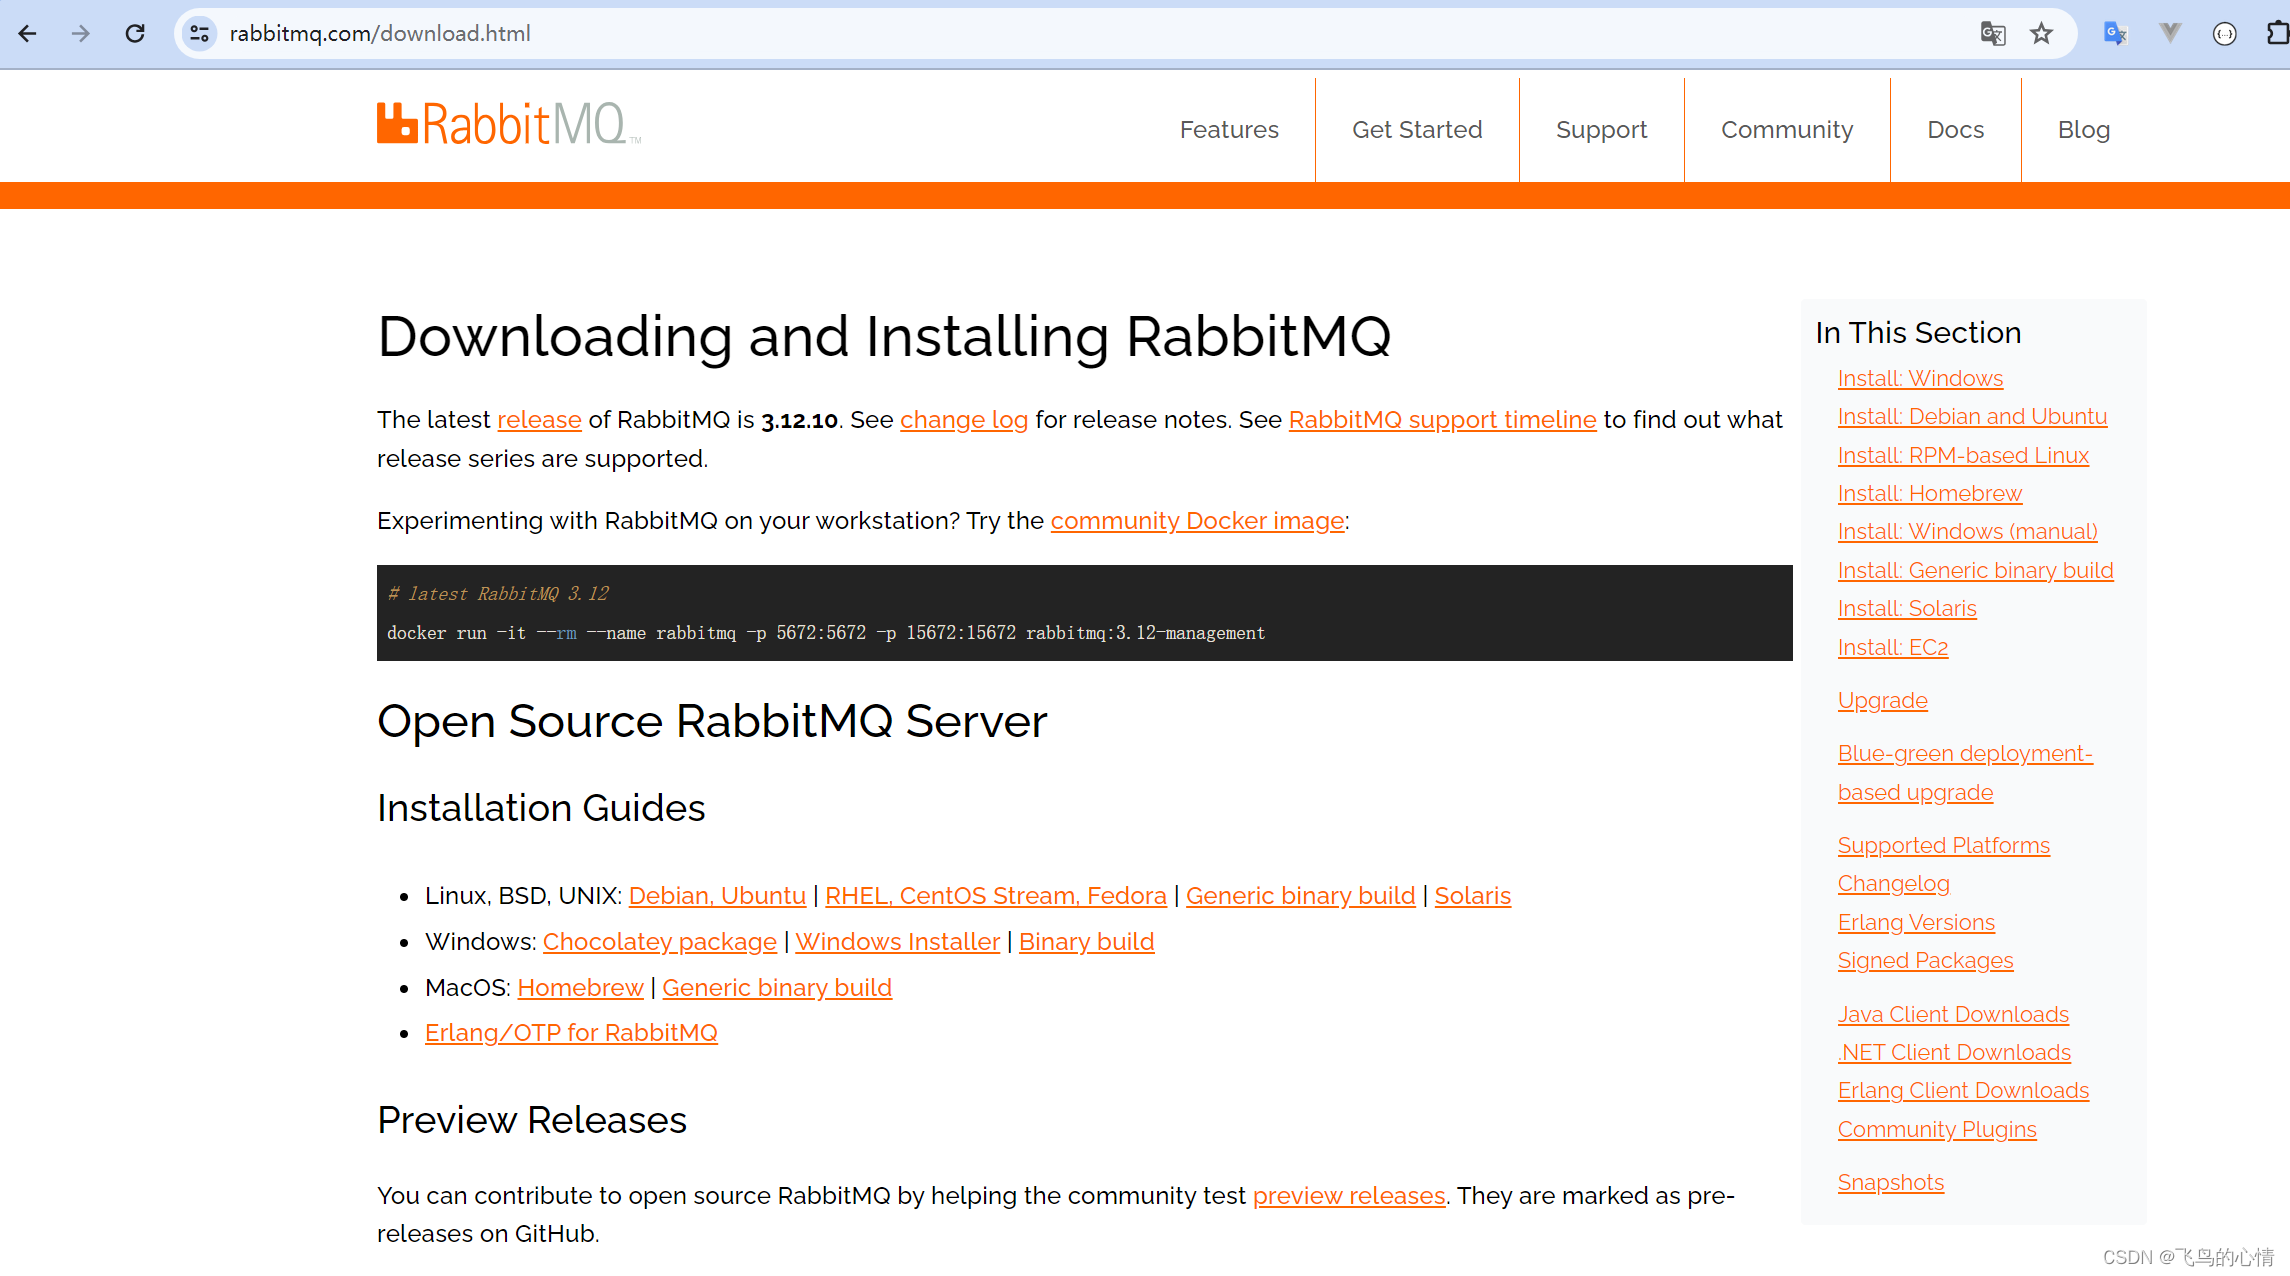The width and height of the screenshot is (2290, 1276).
Task: Click the JSON viewer extension icon
Action: [x=2225, y=33]
